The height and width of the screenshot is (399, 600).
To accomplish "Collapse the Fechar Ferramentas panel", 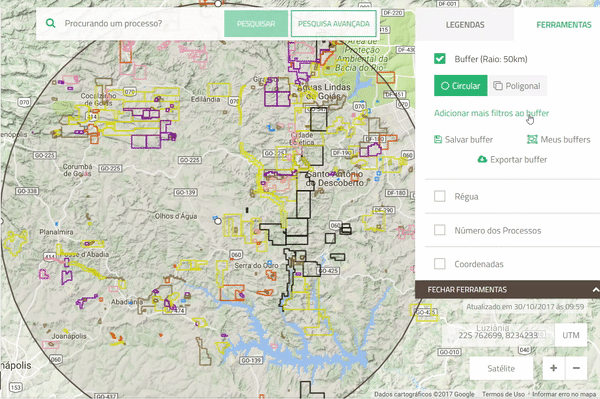I will pos(507,290).
